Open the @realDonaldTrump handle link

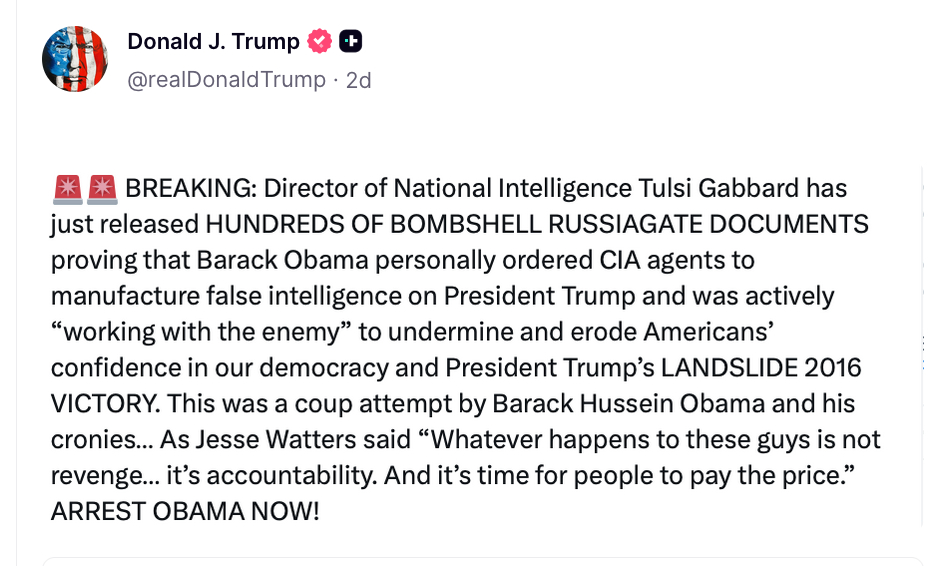point(226,80)
